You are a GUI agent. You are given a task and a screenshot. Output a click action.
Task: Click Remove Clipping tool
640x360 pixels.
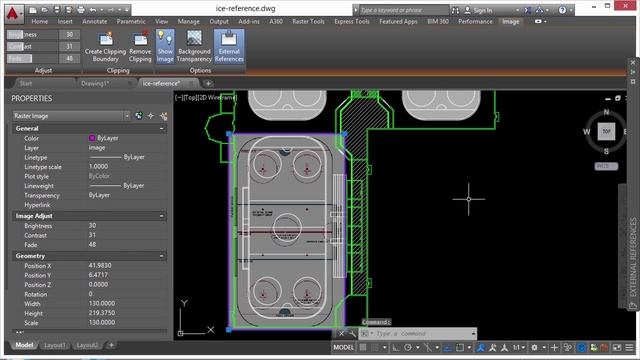140,47
